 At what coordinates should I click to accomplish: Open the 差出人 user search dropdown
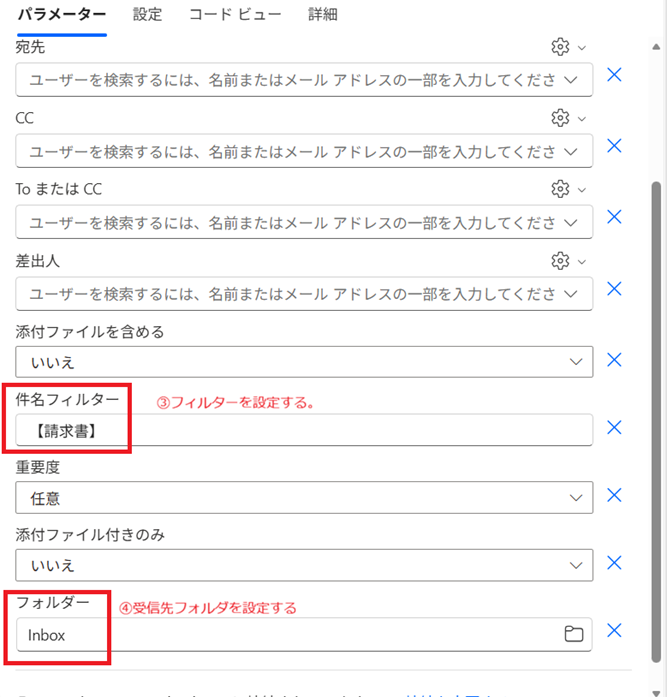572,293
